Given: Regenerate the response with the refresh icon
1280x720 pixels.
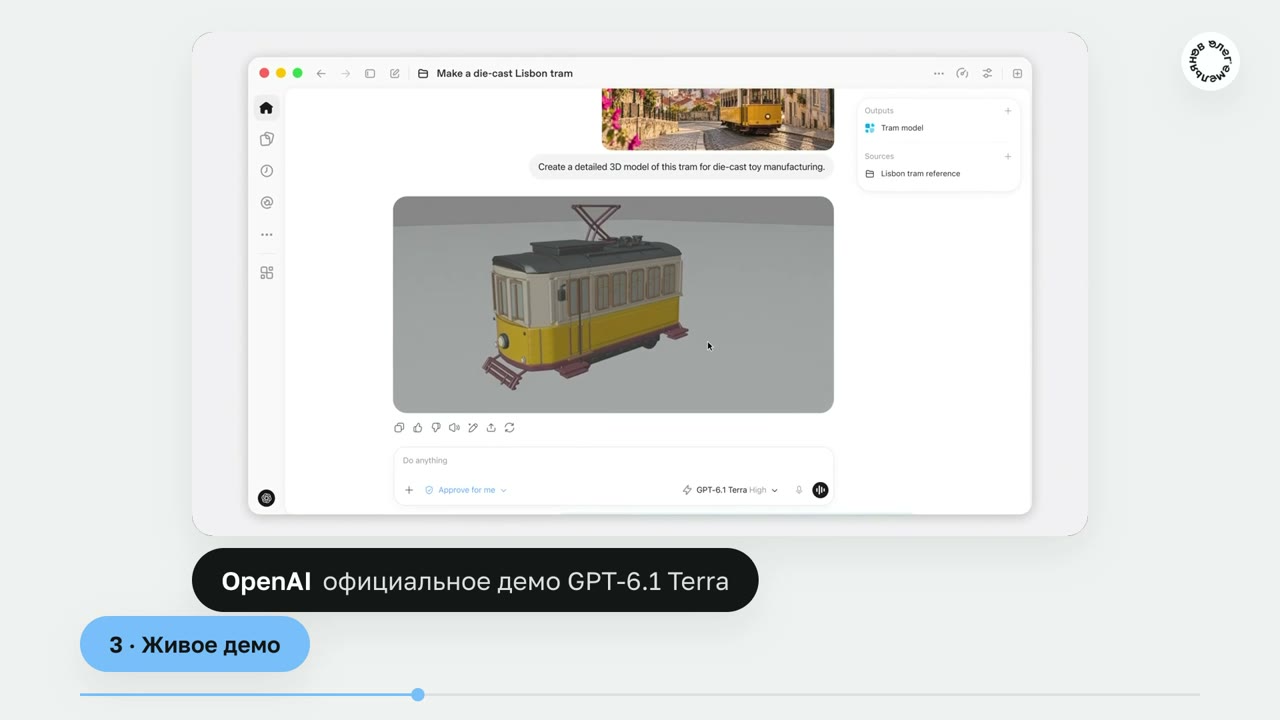Looking at the screenshot, I should 509,427.
